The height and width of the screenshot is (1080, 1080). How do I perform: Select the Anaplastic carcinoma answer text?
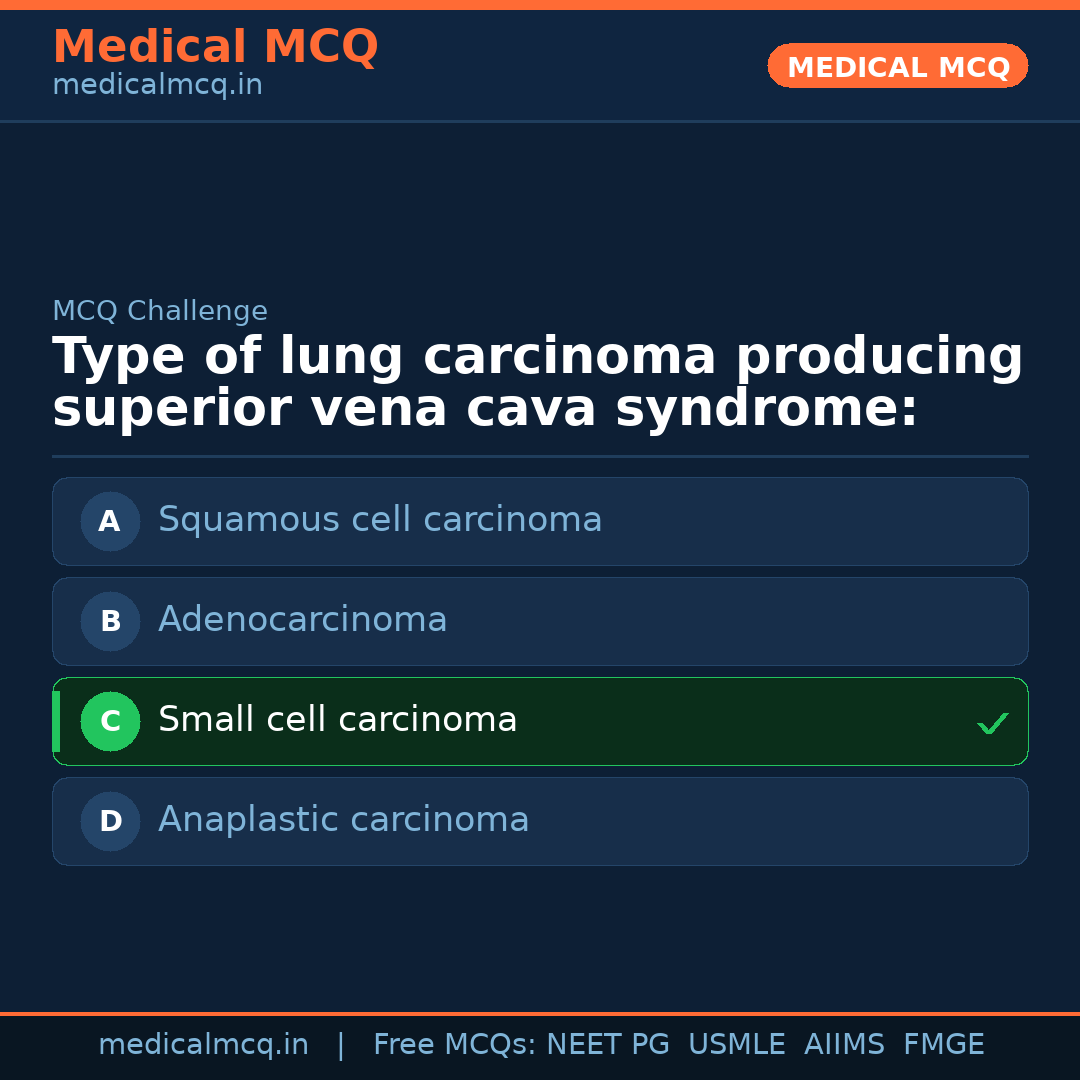pyautogui.click(x=343, y=820)
